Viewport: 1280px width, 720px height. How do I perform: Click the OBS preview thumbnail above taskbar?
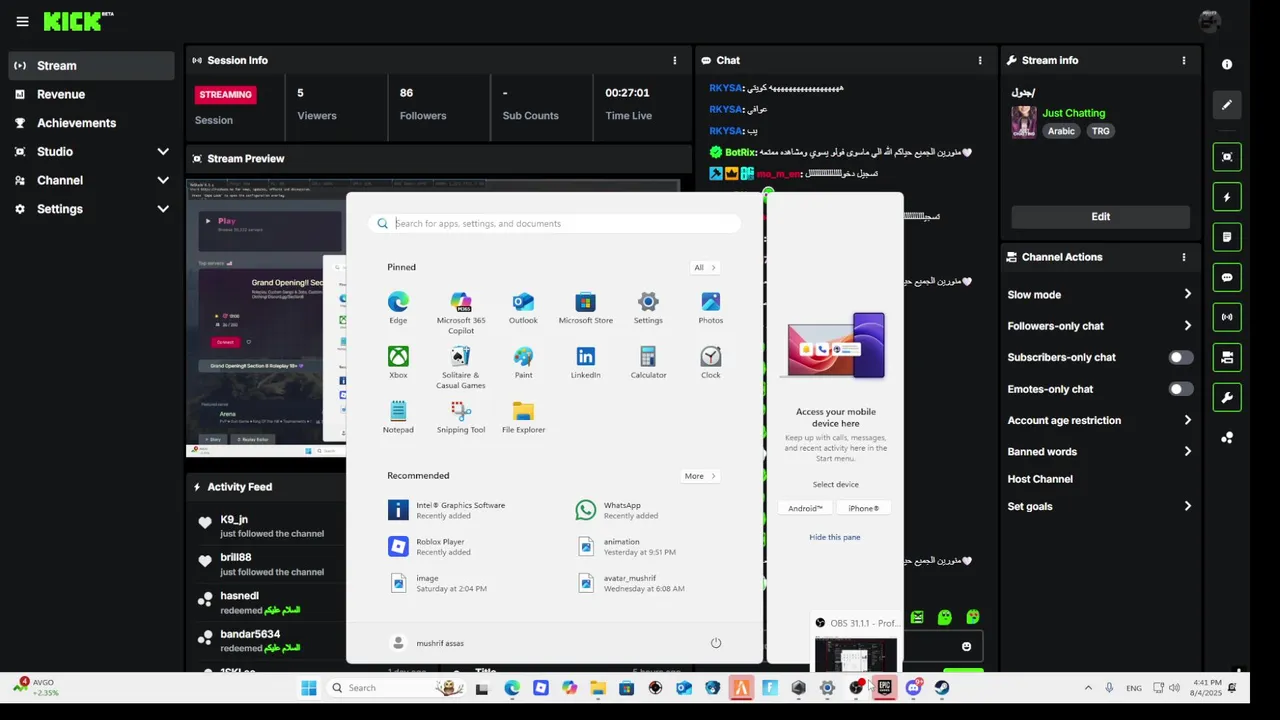pos(855,655)
